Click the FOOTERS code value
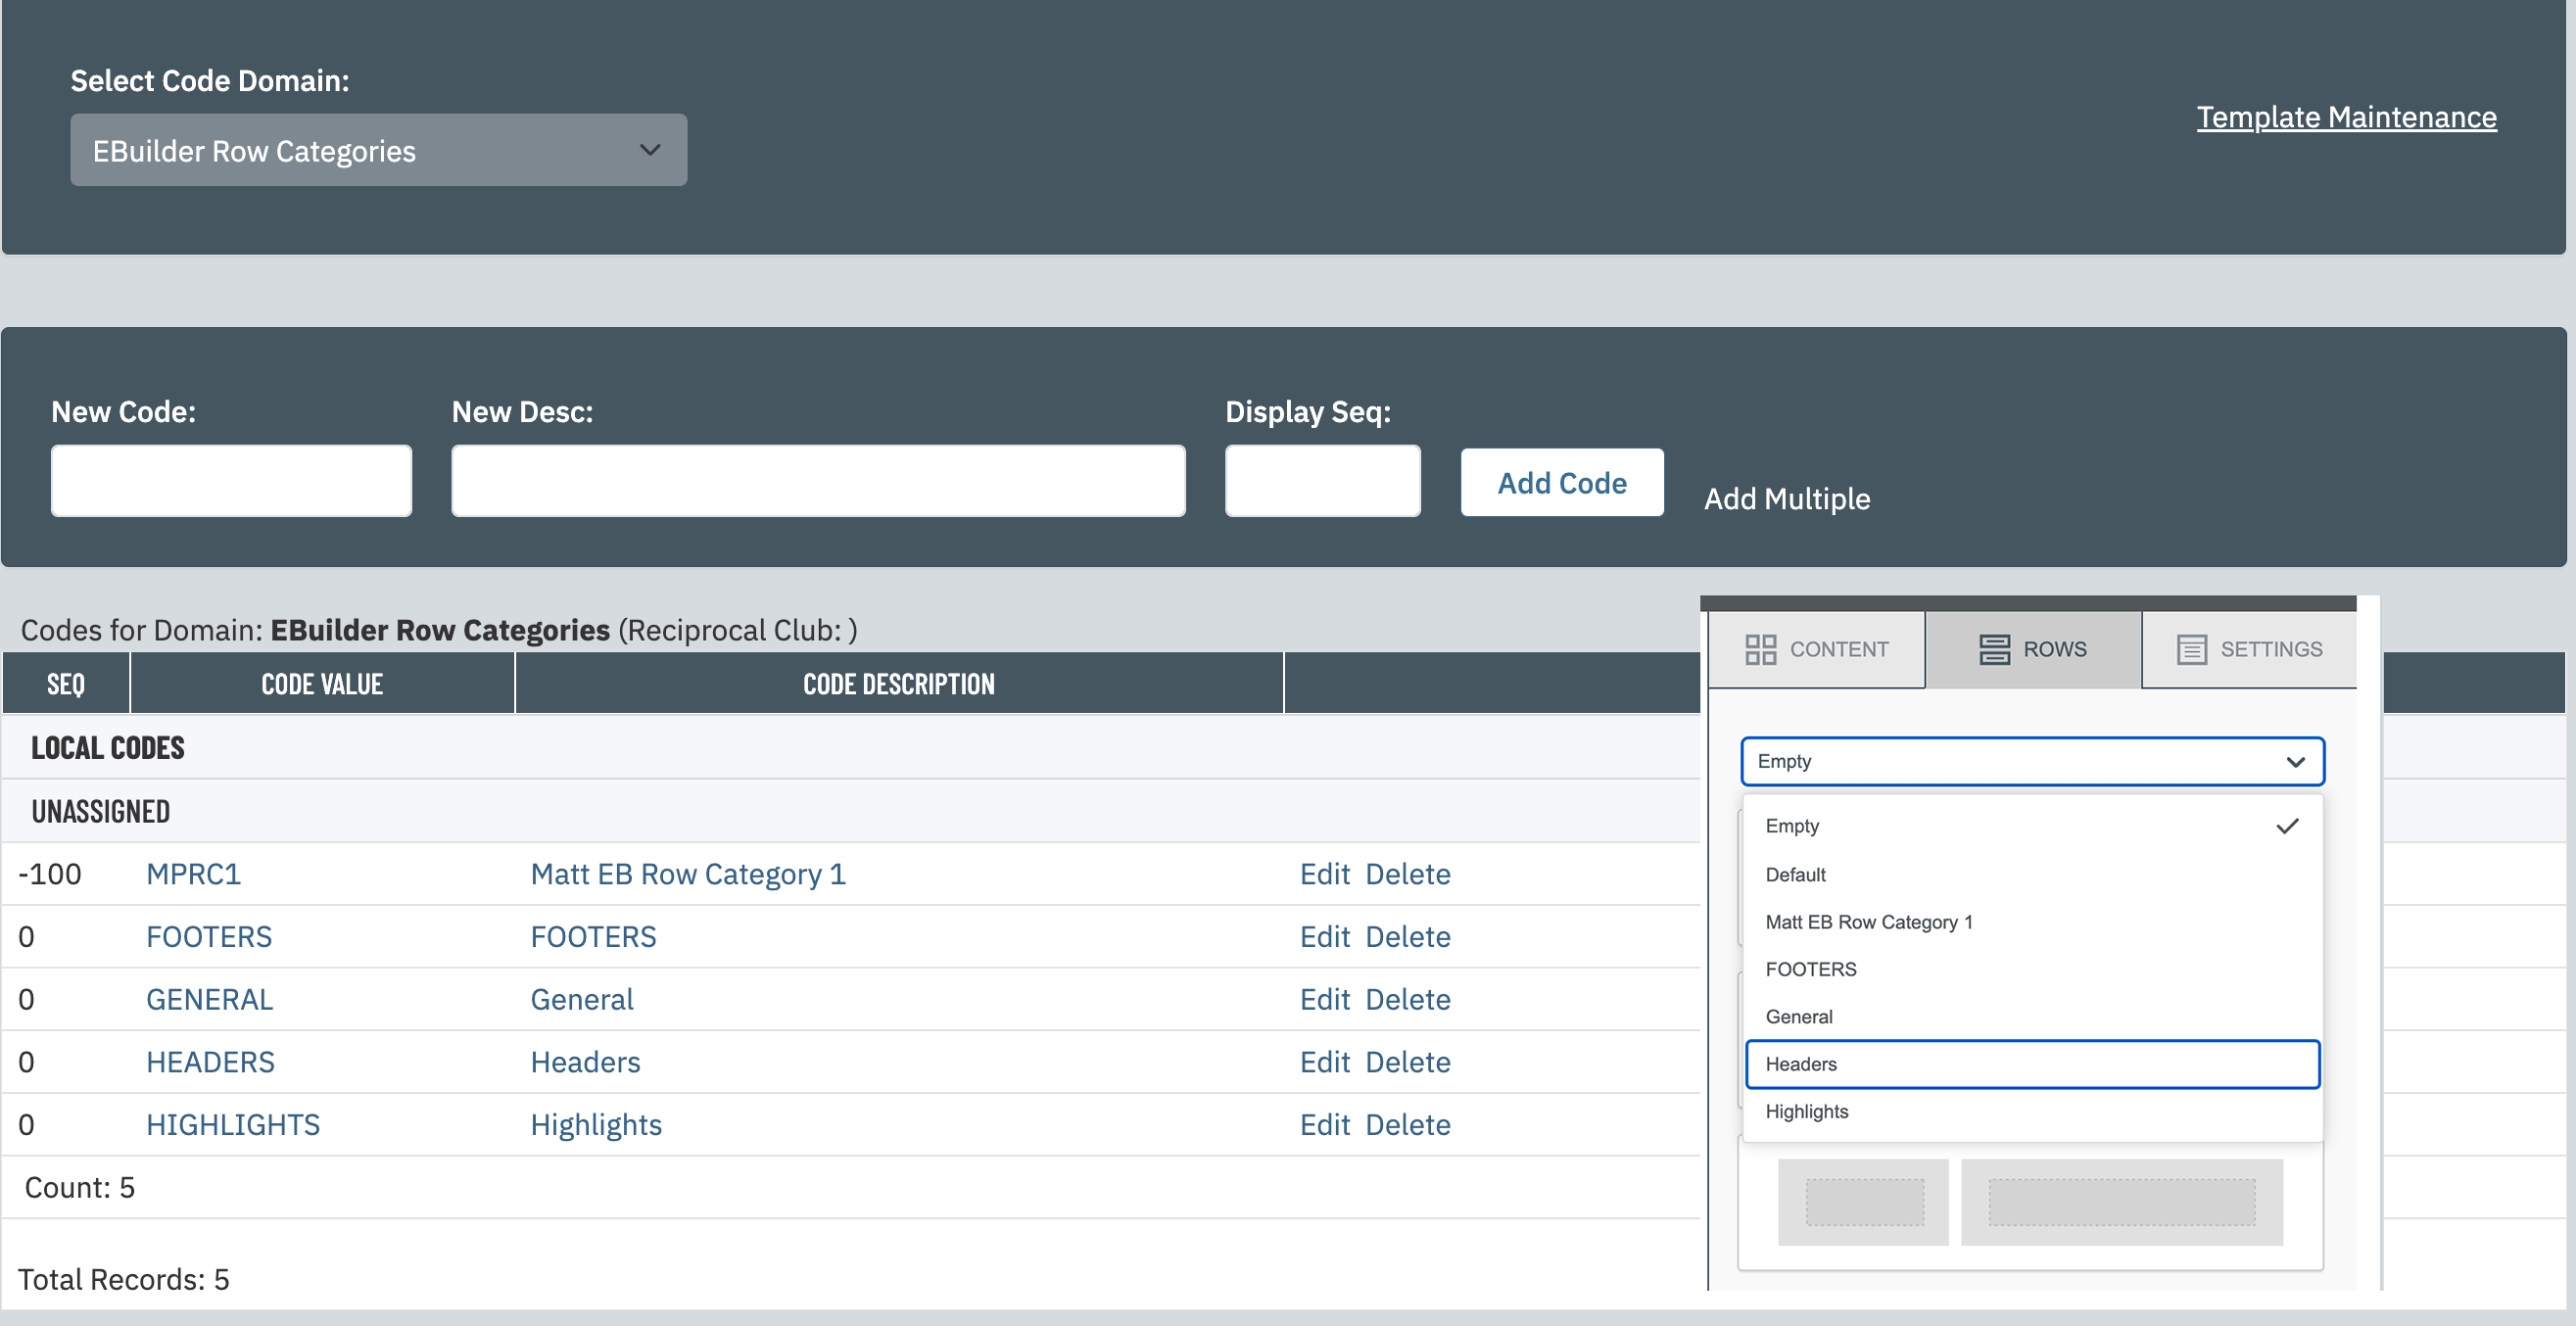Viewport: 2576px width, 1326px height. [x=209, y=937]
